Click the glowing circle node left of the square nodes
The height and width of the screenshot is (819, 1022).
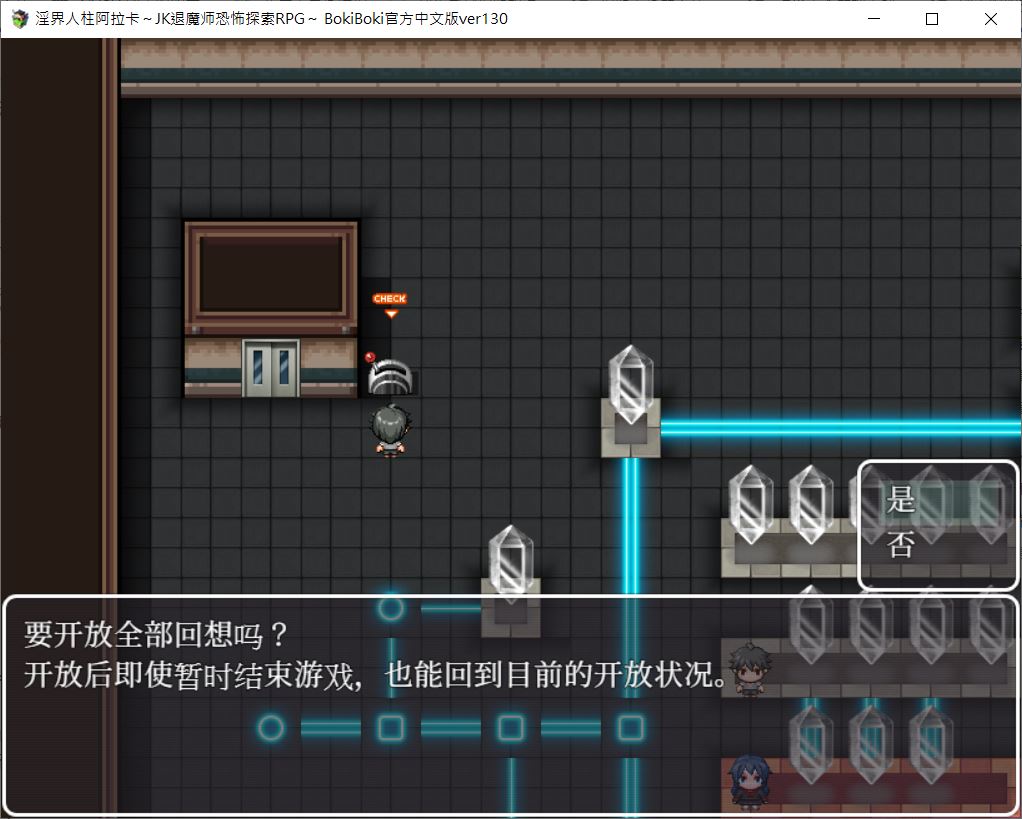(270, 727)
